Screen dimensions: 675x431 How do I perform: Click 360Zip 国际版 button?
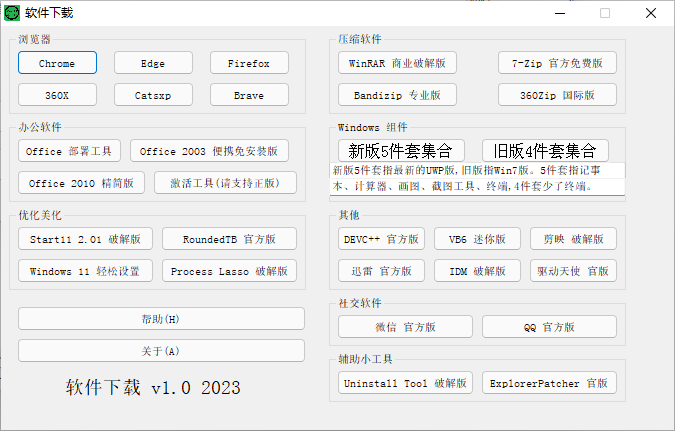[x=557, y=95]
